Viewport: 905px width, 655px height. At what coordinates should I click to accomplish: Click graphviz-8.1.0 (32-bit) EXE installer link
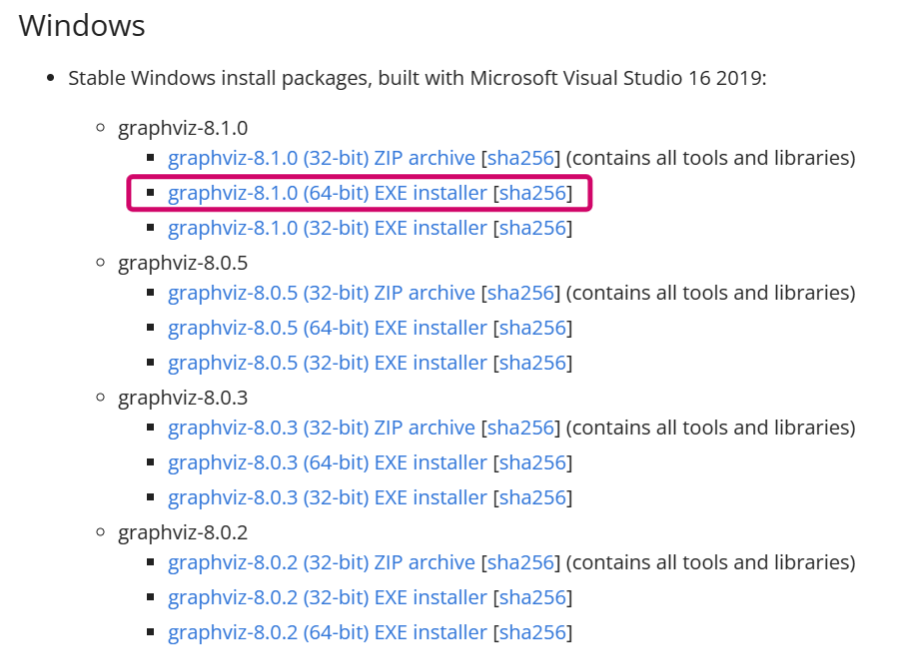coord(327,228)
